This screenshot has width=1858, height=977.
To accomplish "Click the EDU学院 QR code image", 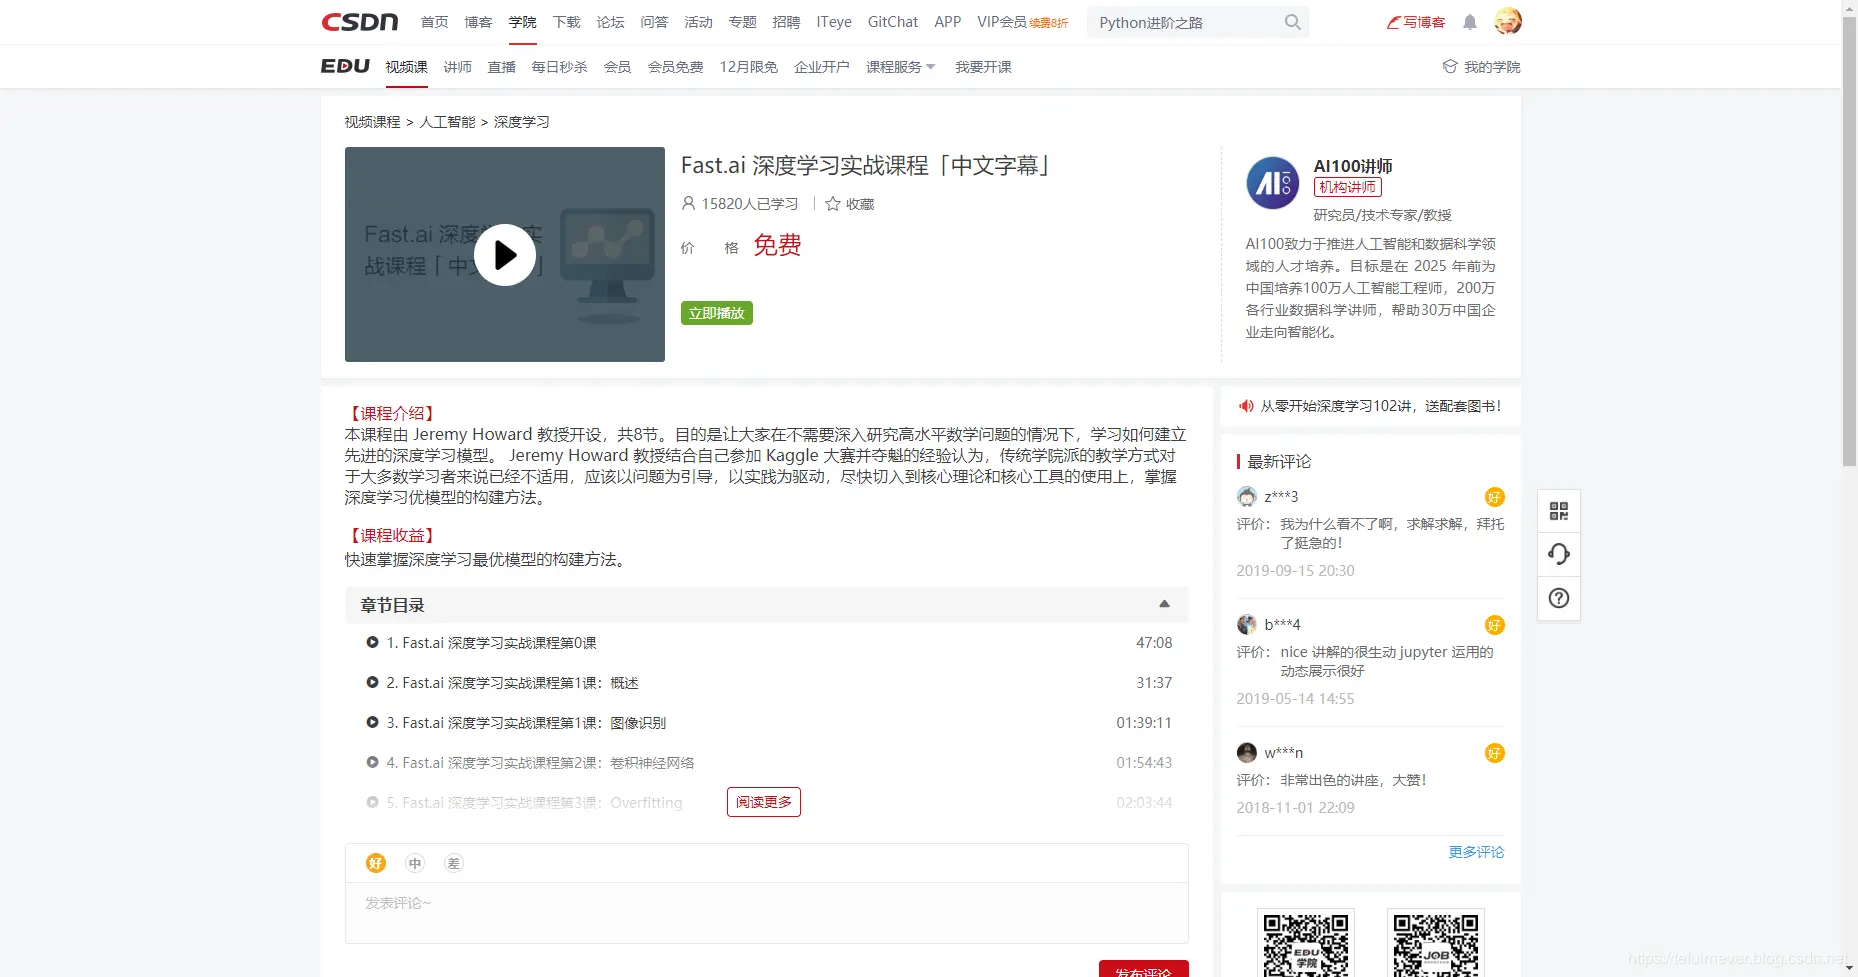I will 1306,943.
